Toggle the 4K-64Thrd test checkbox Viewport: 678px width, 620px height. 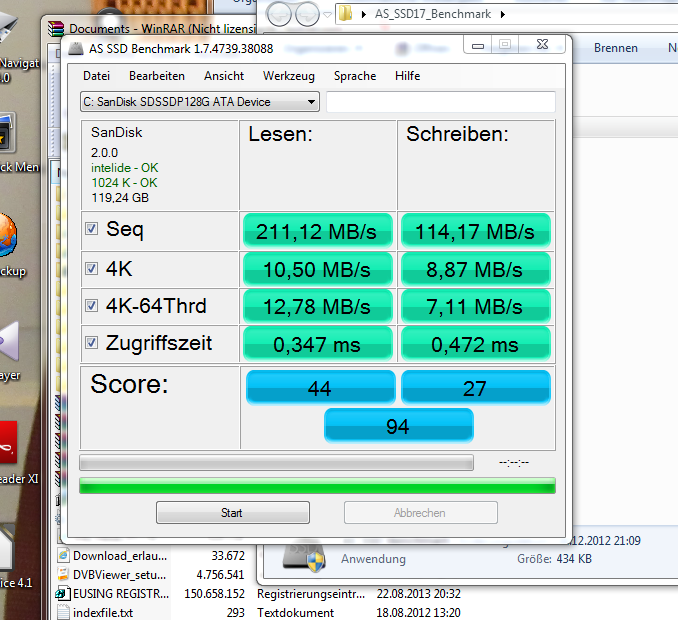coord(91,306)
